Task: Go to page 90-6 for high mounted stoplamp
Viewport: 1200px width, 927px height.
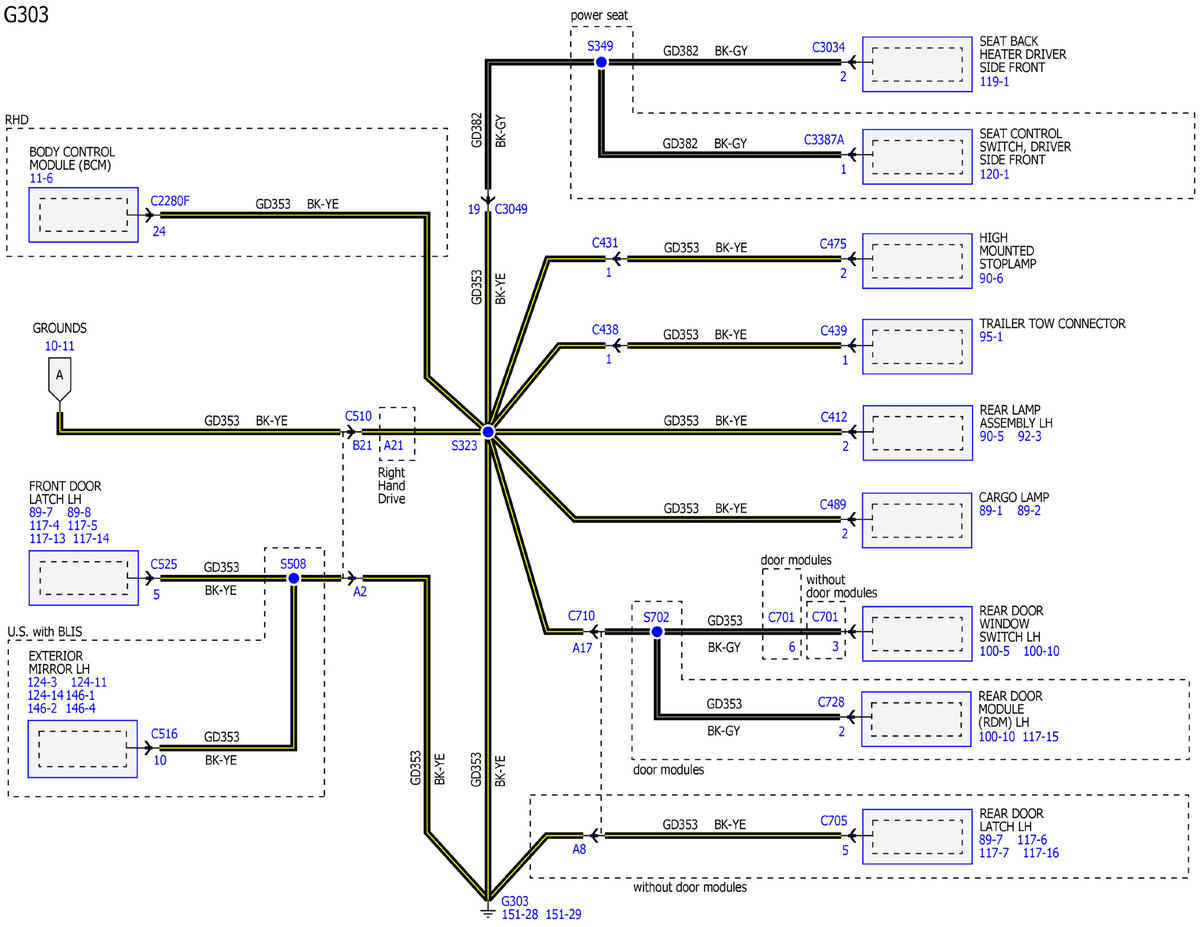Action: (x=991, y=279)
